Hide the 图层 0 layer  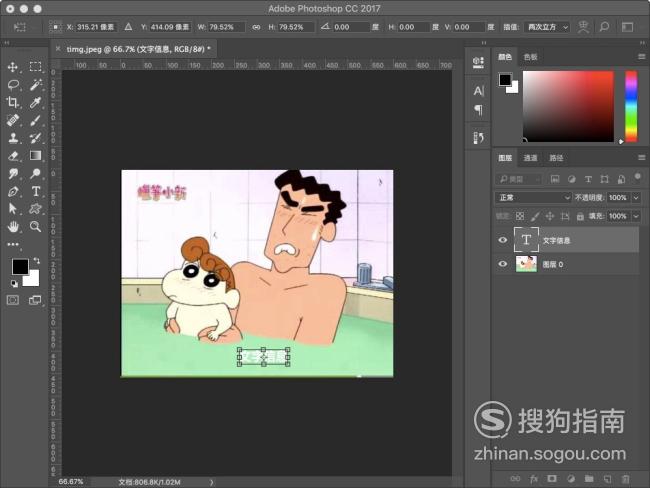pos(502,264)
